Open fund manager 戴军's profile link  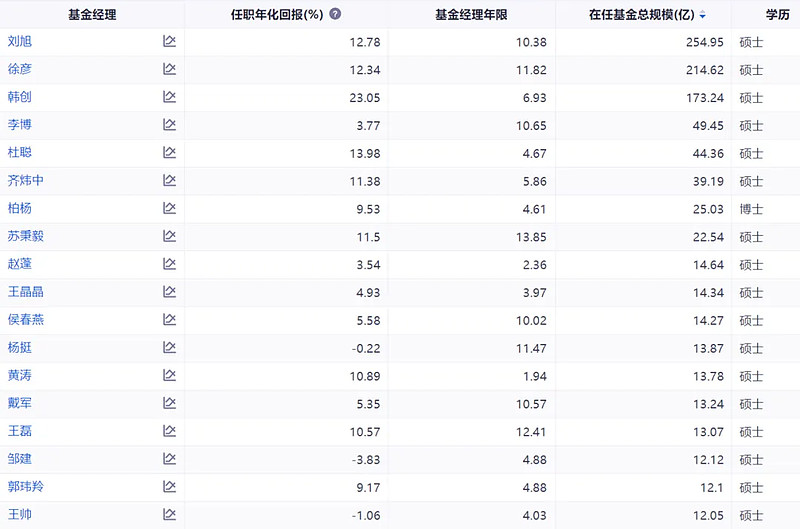(20, 403)
